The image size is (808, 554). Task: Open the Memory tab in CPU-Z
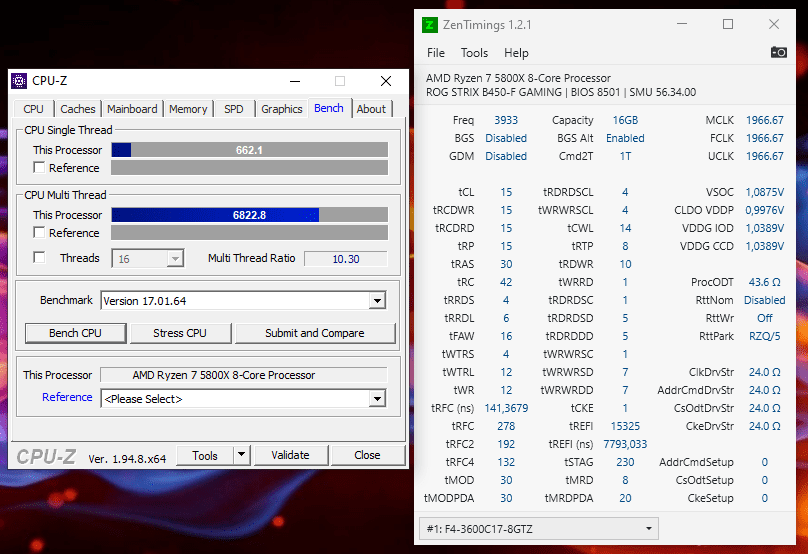(x=188, y=109)
